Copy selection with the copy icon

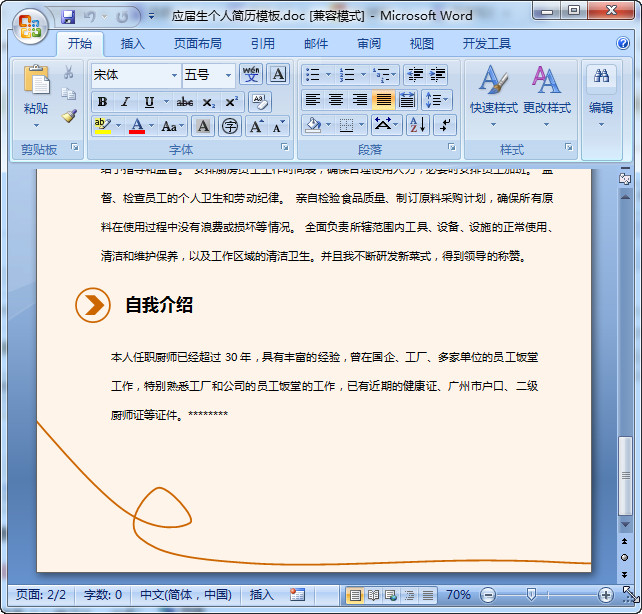coord(68,94)
